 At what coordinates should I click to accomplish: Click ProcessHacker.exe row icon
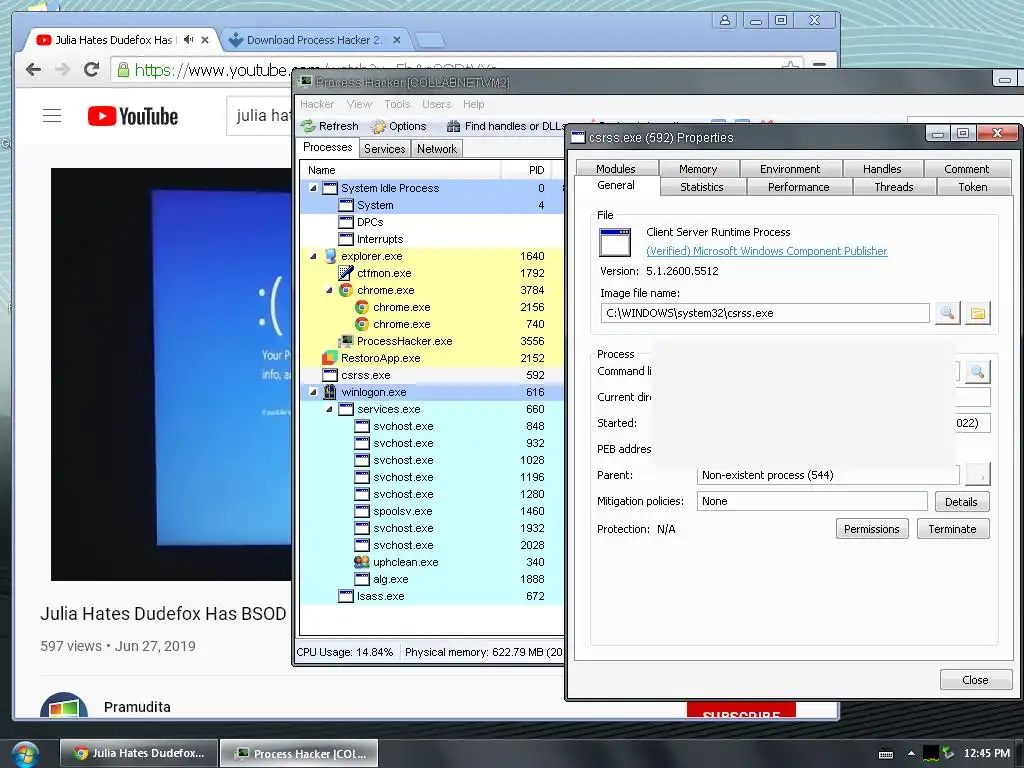(346, 341)
